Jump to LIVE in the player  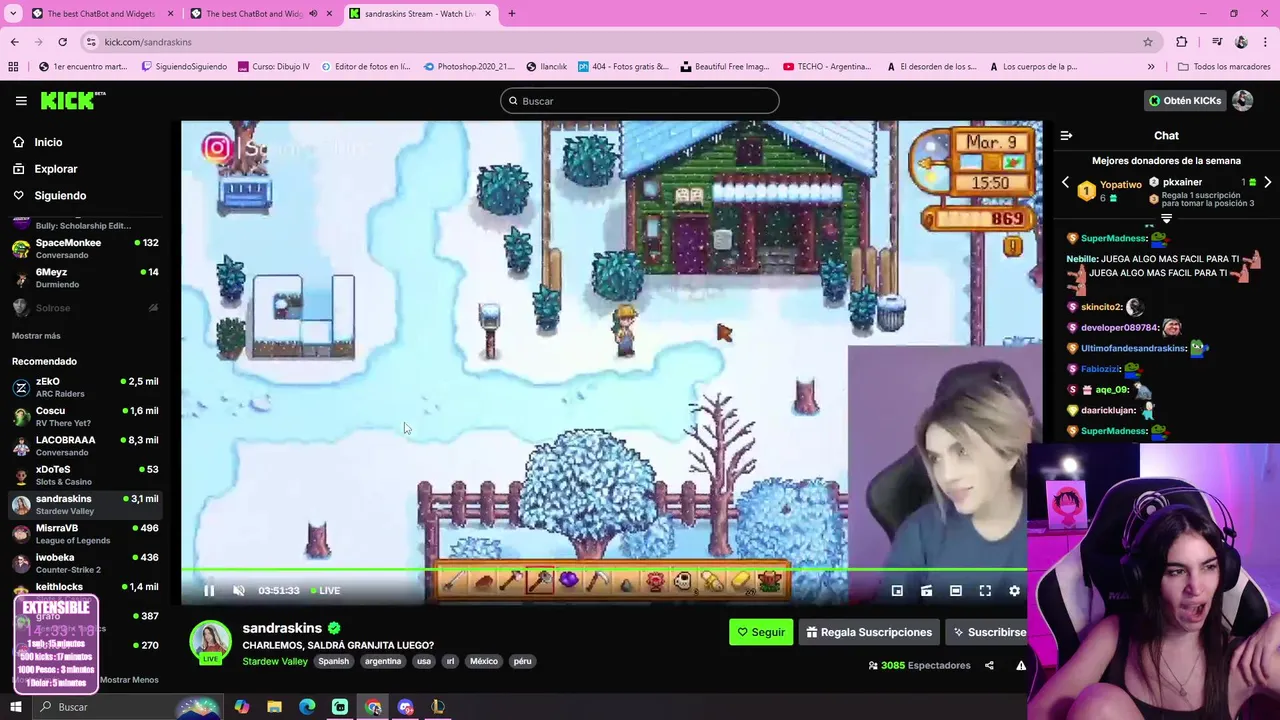(325, 591)
